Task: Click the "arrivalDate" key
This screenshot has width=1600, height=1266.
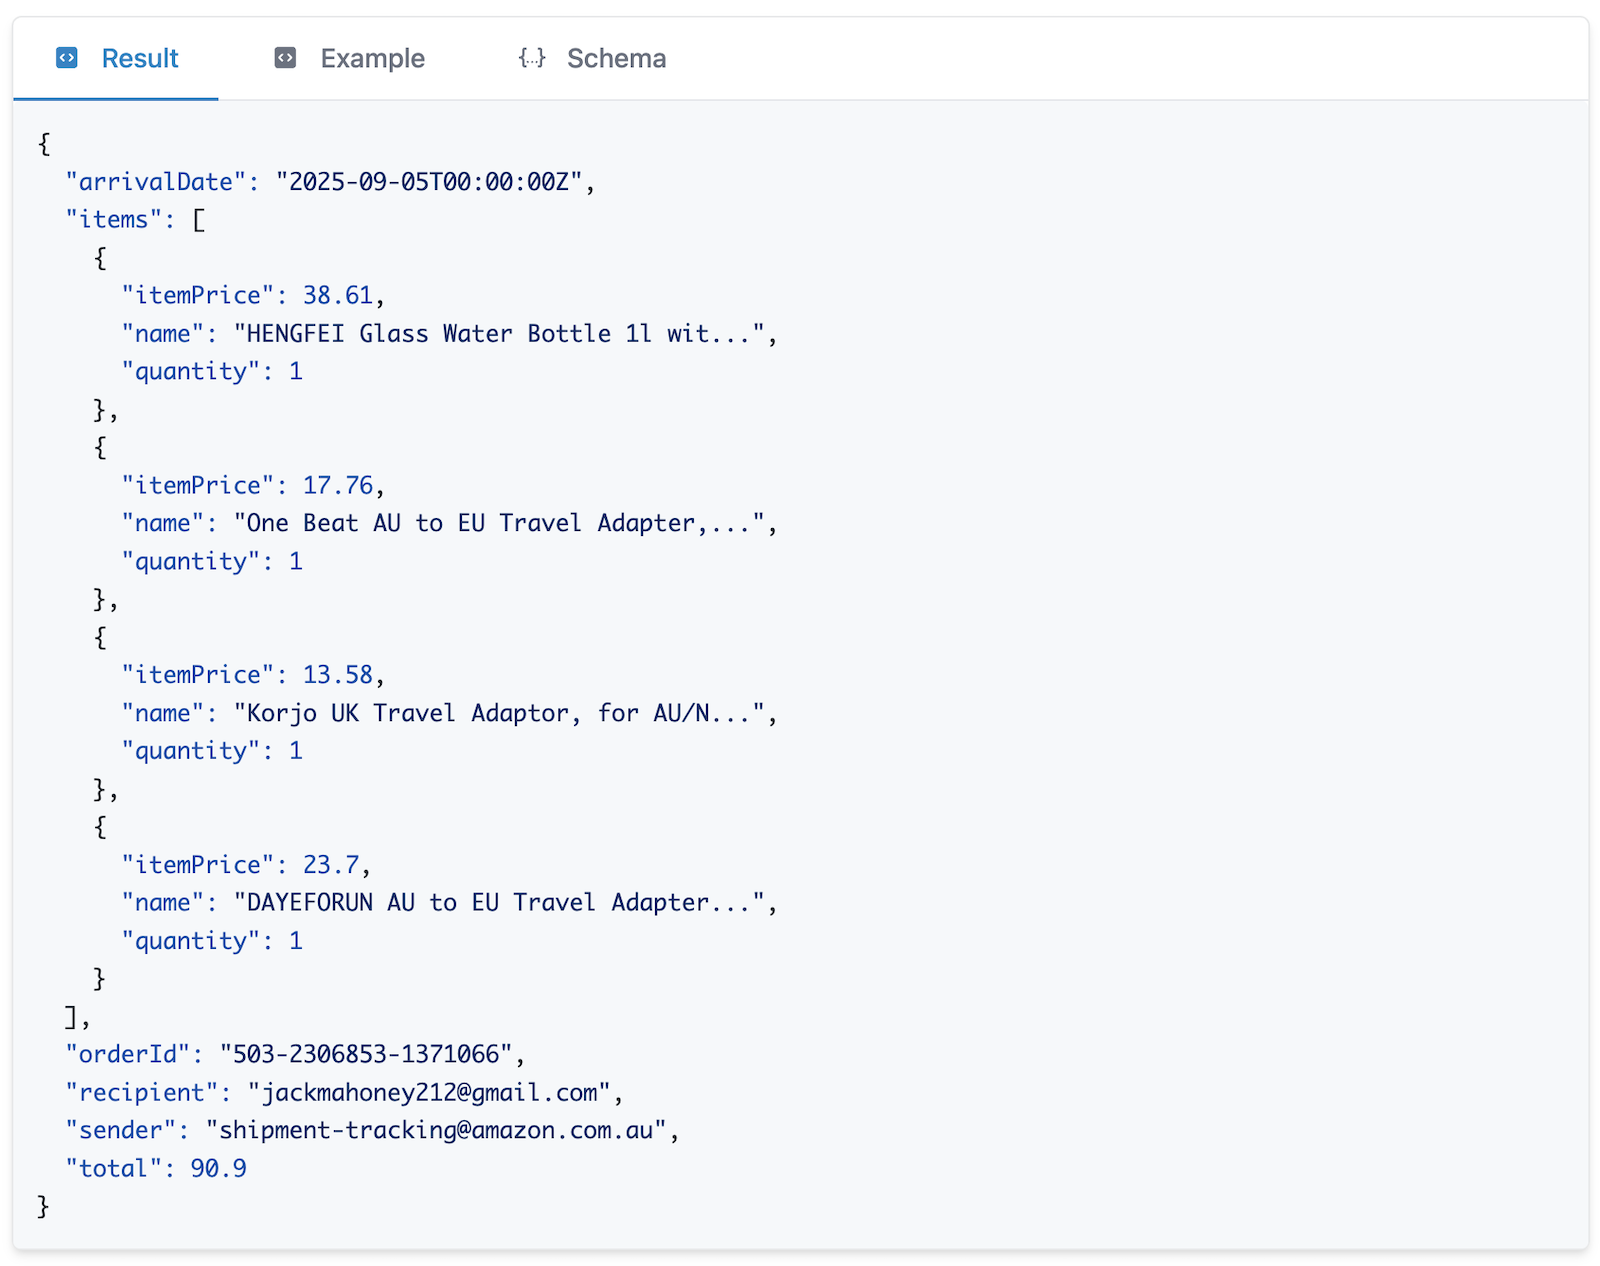Action: [155, 182]
